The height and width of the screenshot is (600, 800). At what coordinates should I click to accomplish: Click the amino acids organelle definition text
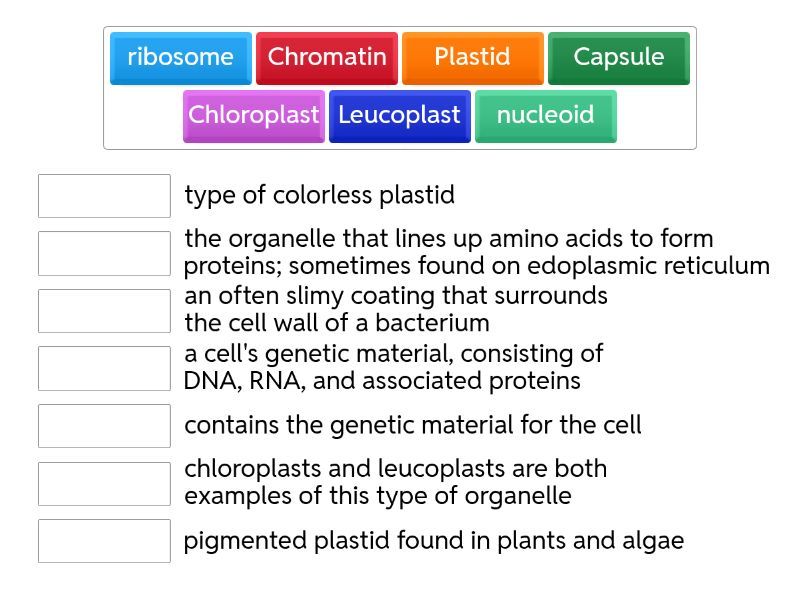pyautogui.click(x=476, y=252)
